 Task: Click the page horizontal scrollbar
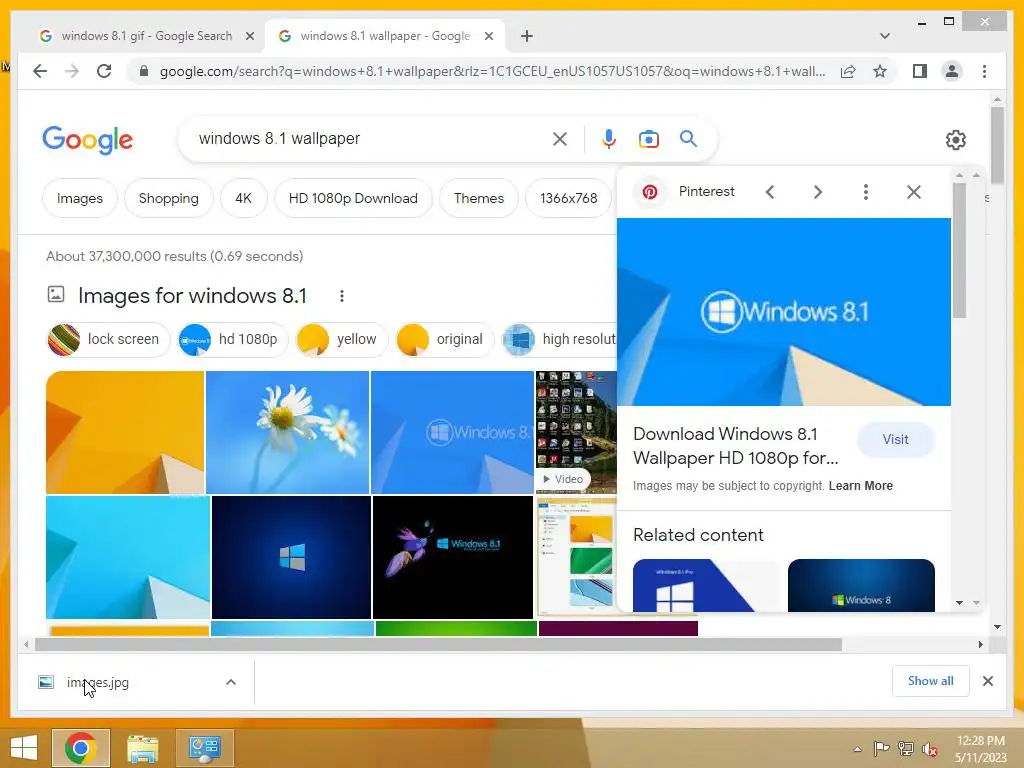pyautogui.click(x=438, y=645)
